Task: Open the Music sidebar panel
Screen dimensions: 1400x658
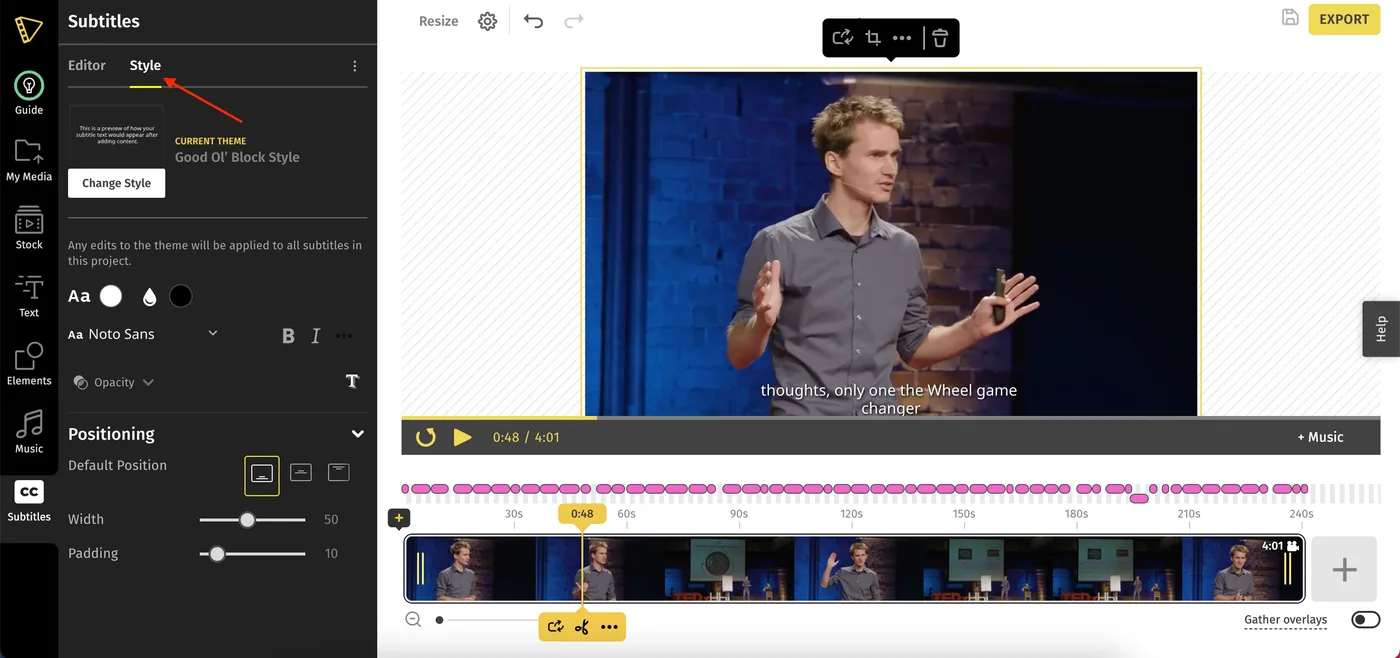Action: (x=29, y=432)
